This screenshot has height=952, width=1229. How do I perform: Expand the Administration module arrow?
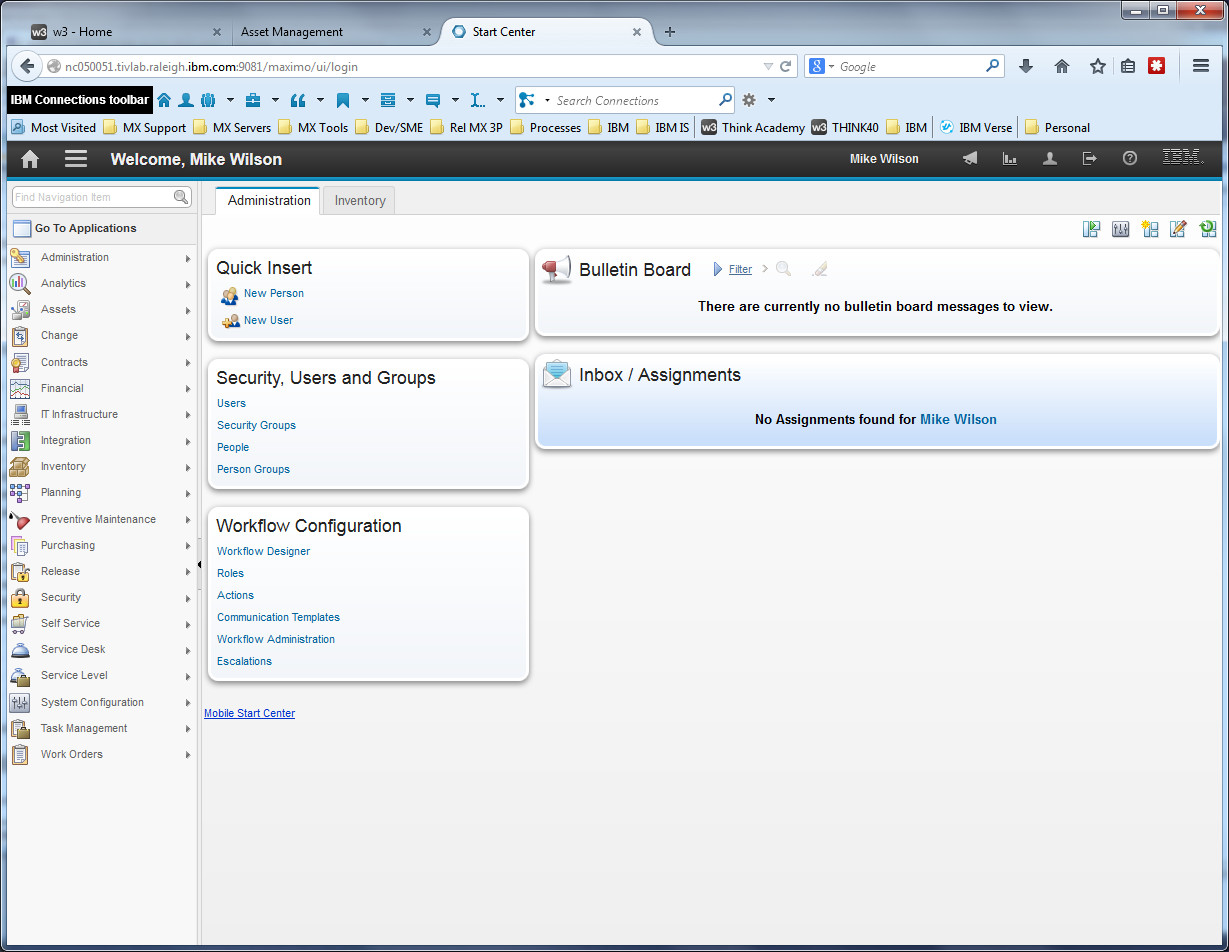[x=188, y=258]
